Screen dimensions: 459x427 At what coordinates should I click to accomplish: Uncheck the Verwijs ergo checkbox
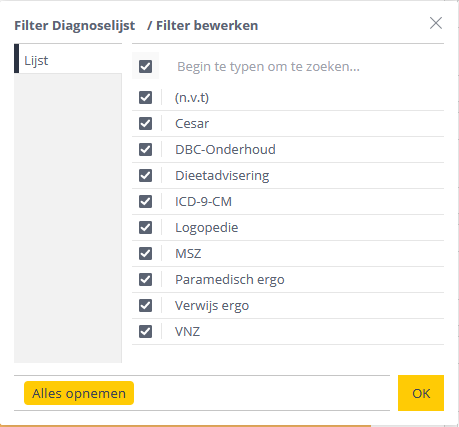145,306
